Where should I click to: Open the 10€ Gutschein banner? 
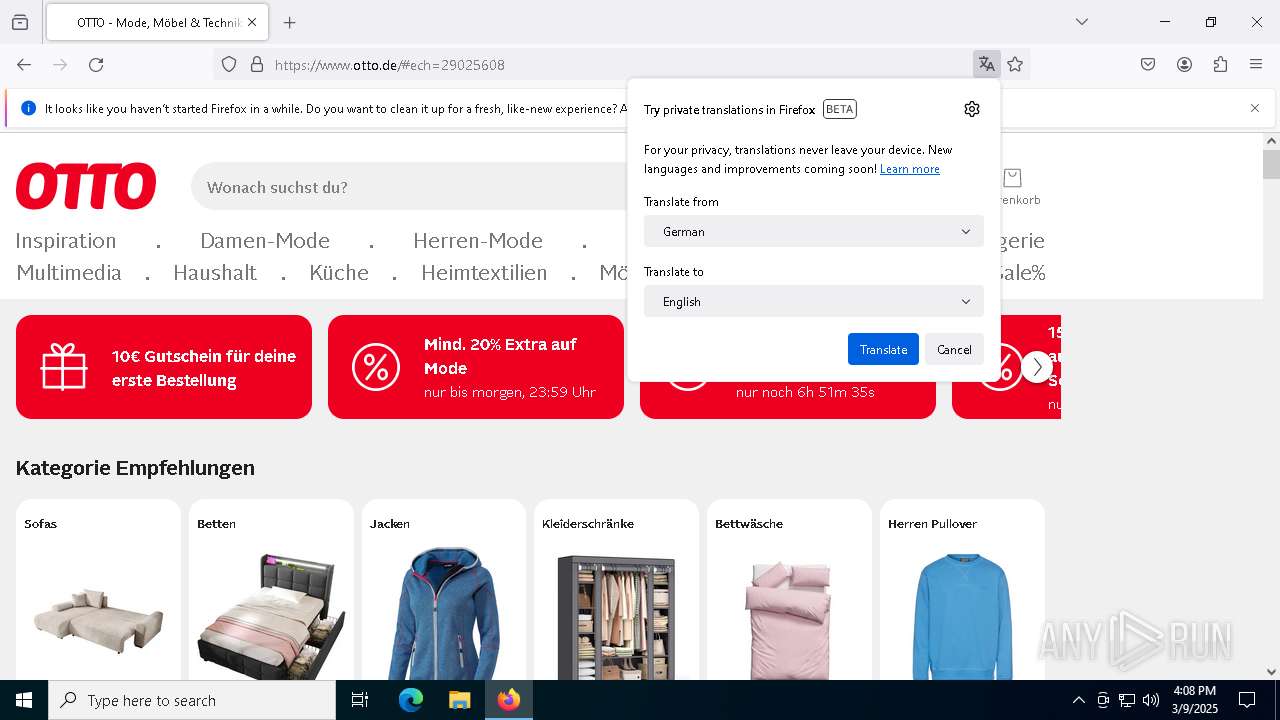click(164, 367)
